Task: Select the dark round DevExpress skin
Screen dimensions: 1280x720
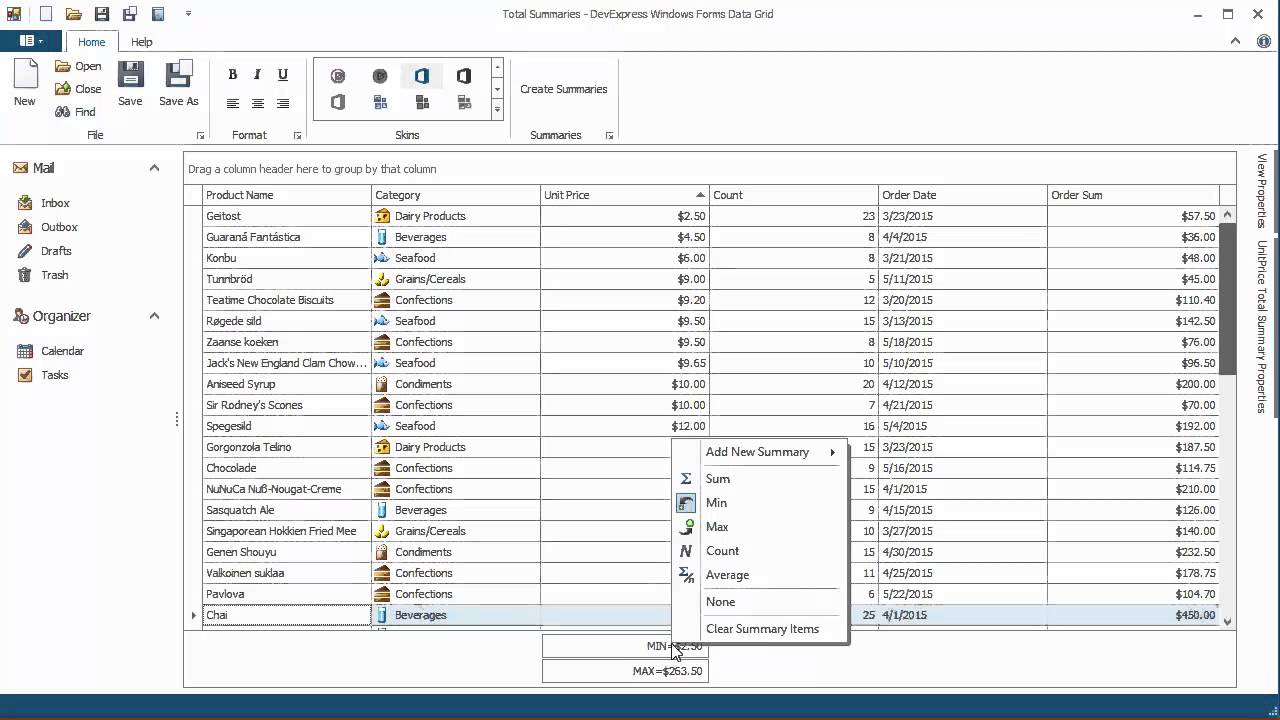Action: [x=380, y=76]
